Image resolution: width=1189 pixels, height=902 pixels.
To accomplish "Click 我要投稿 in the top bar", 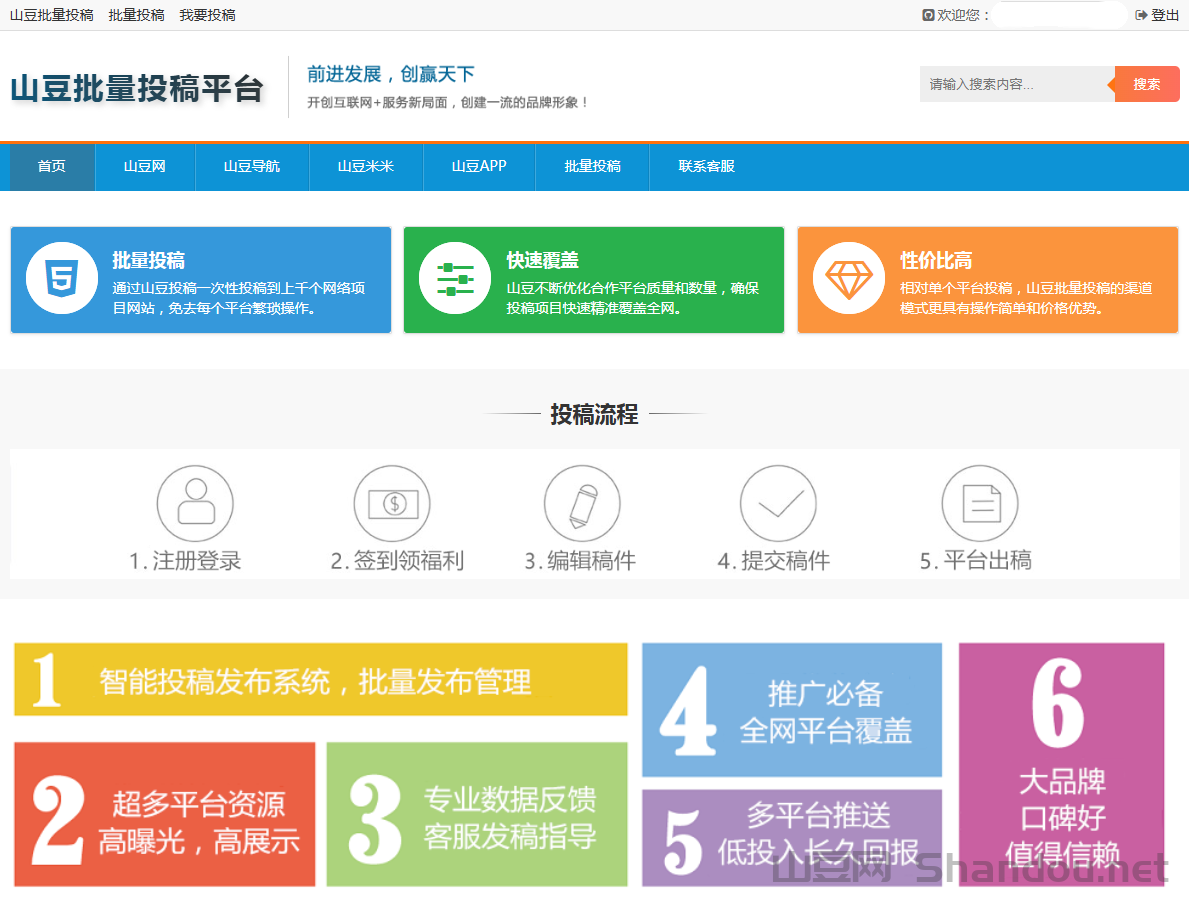I will click(x=206, y=15).
